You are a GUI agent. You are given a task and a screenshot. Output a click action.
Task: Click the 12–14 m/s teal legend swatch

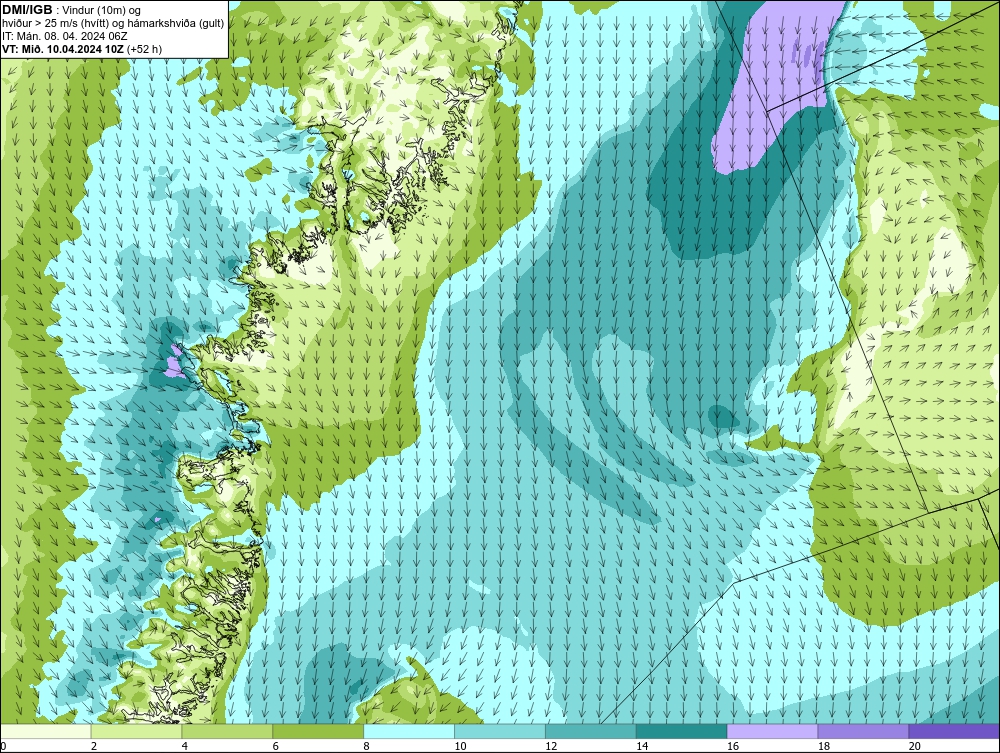point(591,731)
